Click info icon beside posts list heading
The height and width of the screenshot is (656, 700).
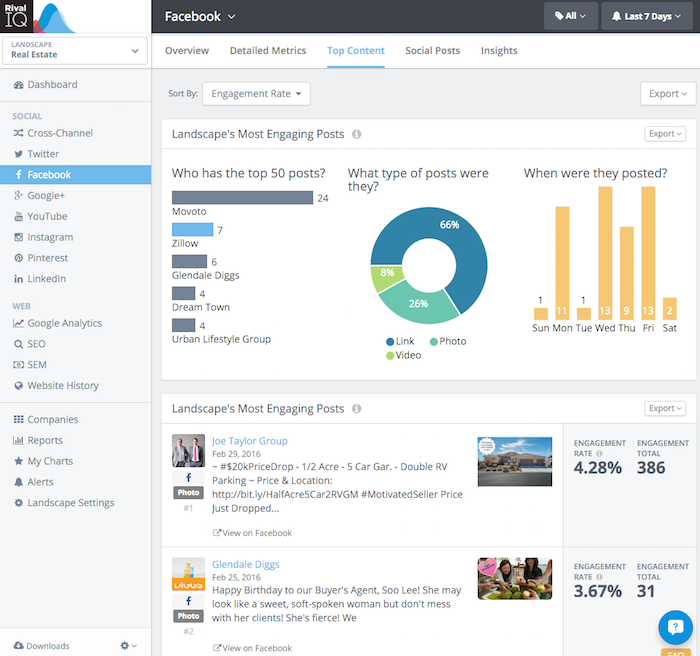coord(356,409)
